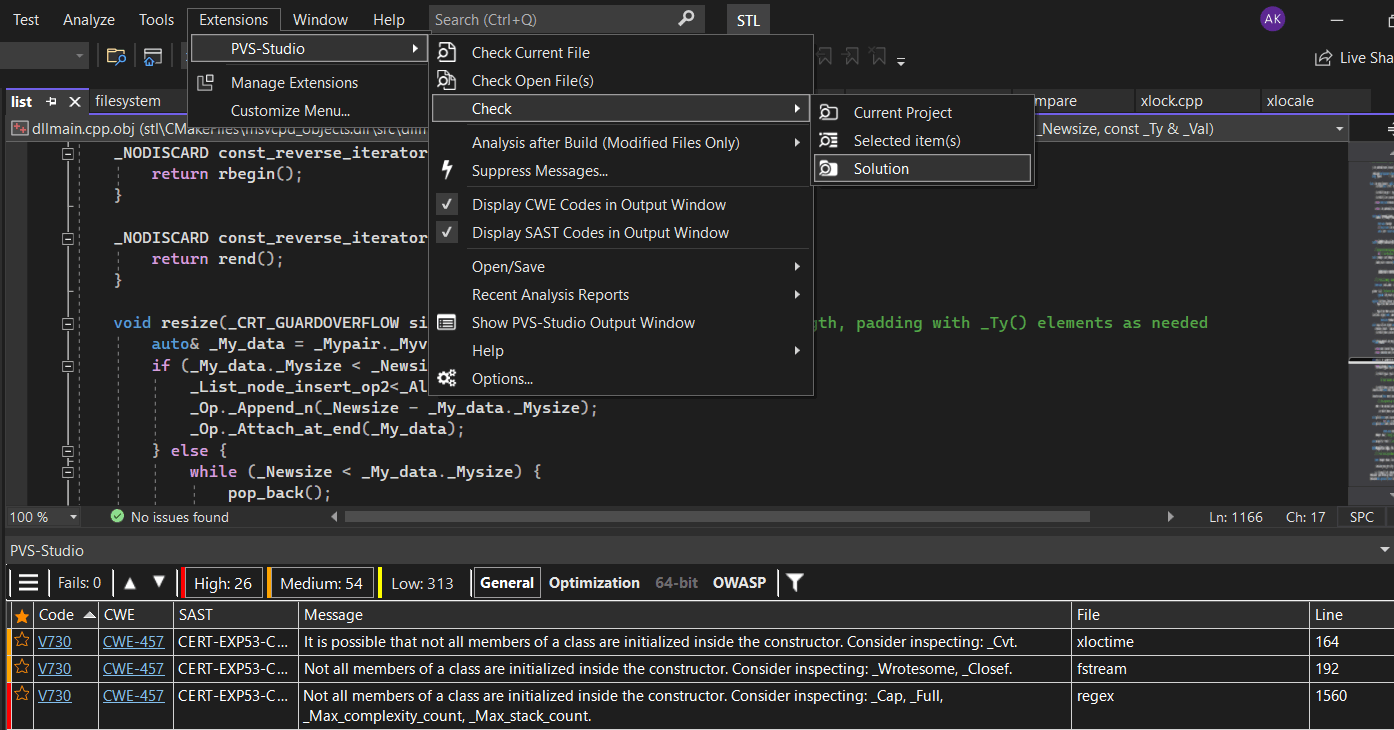Open the member function dropdown arrow
The height and width of the screenshot is (730, 1394).
click(x=1339, y=129)
